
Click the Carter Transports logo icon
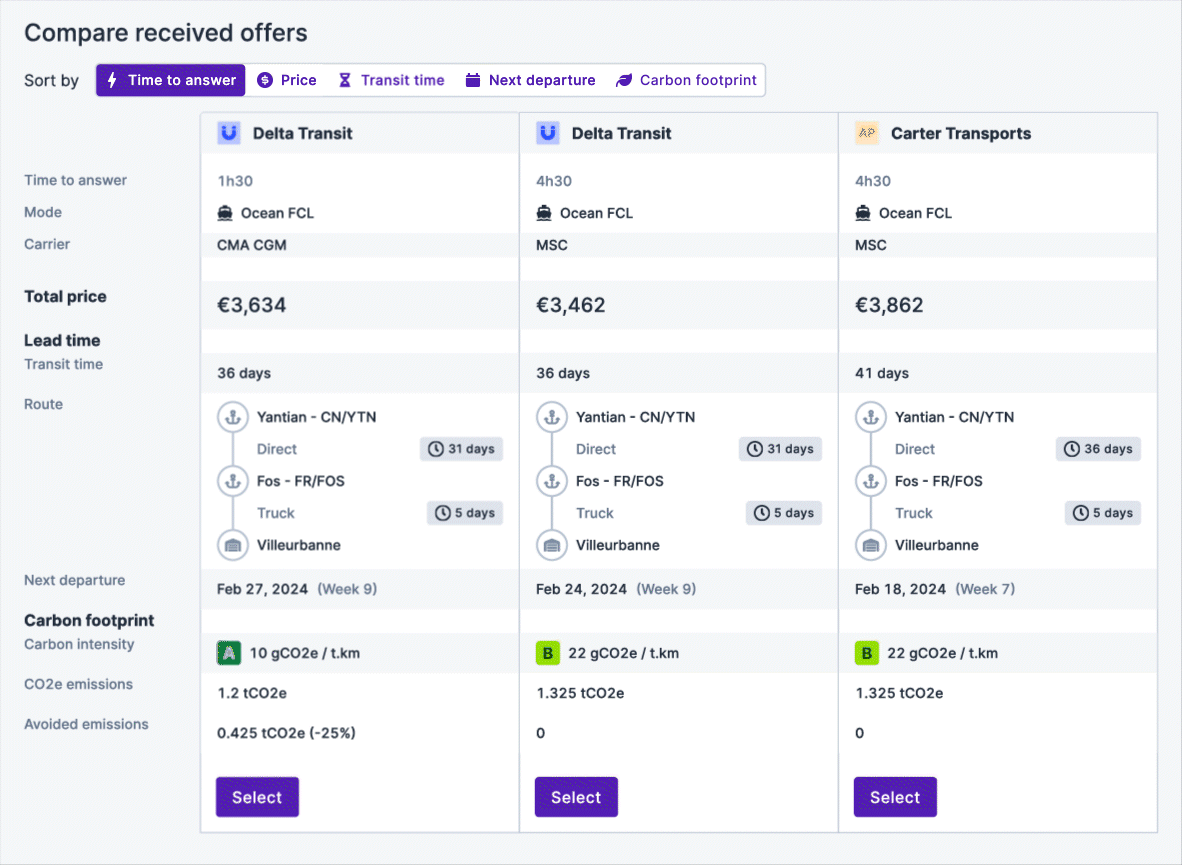866,133
